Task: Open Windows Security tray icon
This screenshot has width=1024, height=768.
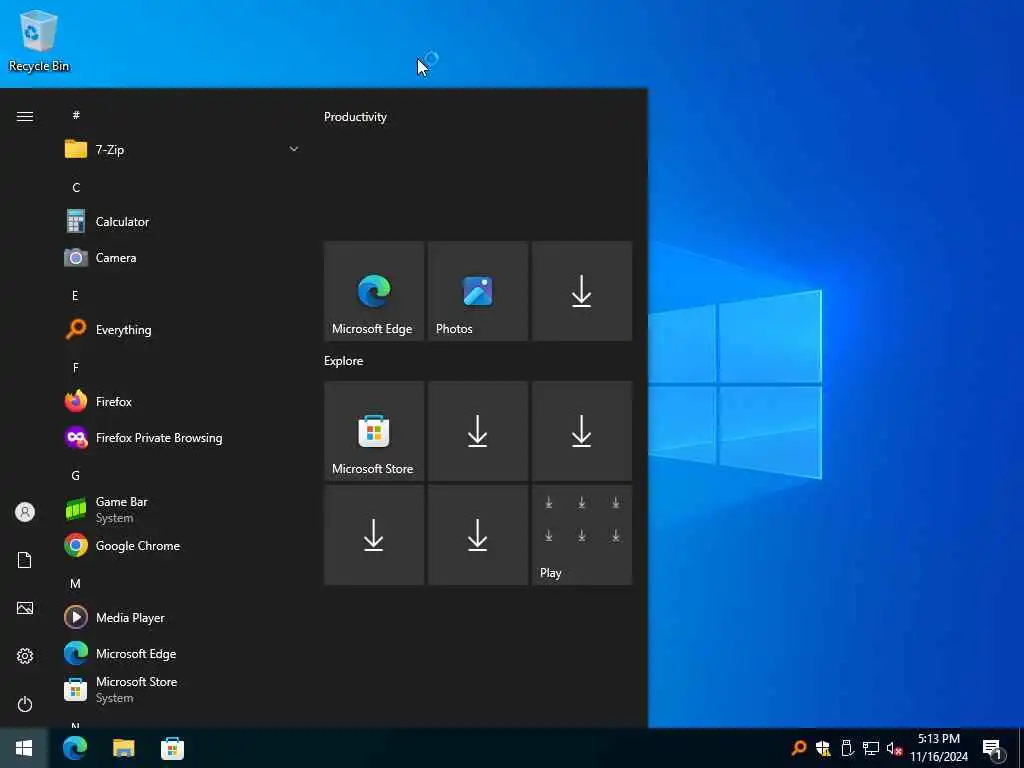Action: tap(823, 748)
